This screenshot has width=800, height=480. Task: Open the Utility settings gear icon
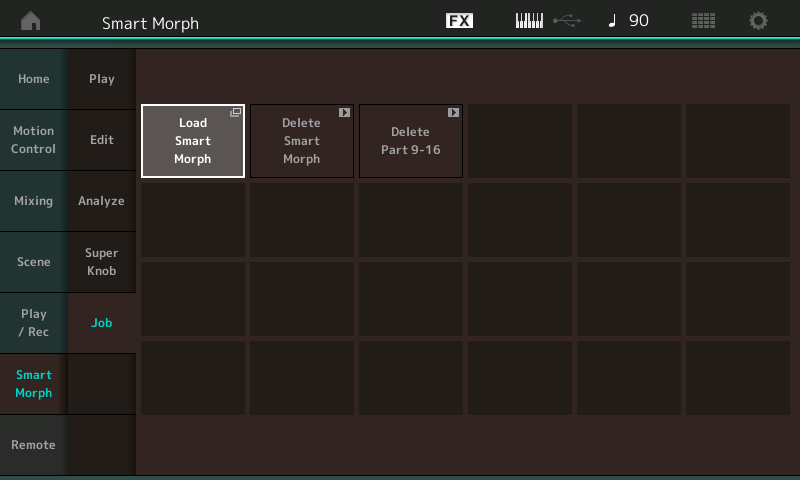759,21
